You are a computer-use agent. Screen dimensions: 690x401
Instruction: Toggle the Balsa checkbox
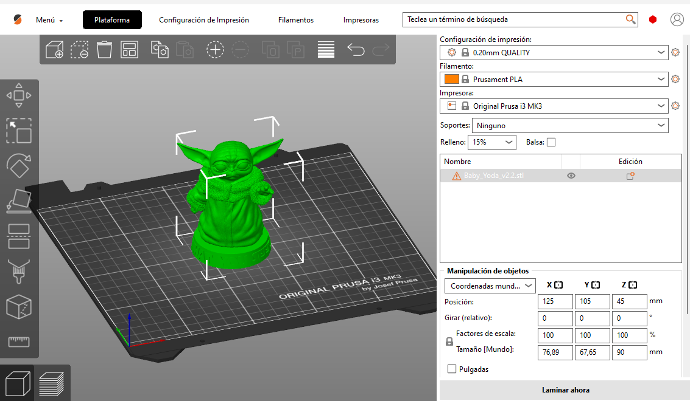coord(551,143)
